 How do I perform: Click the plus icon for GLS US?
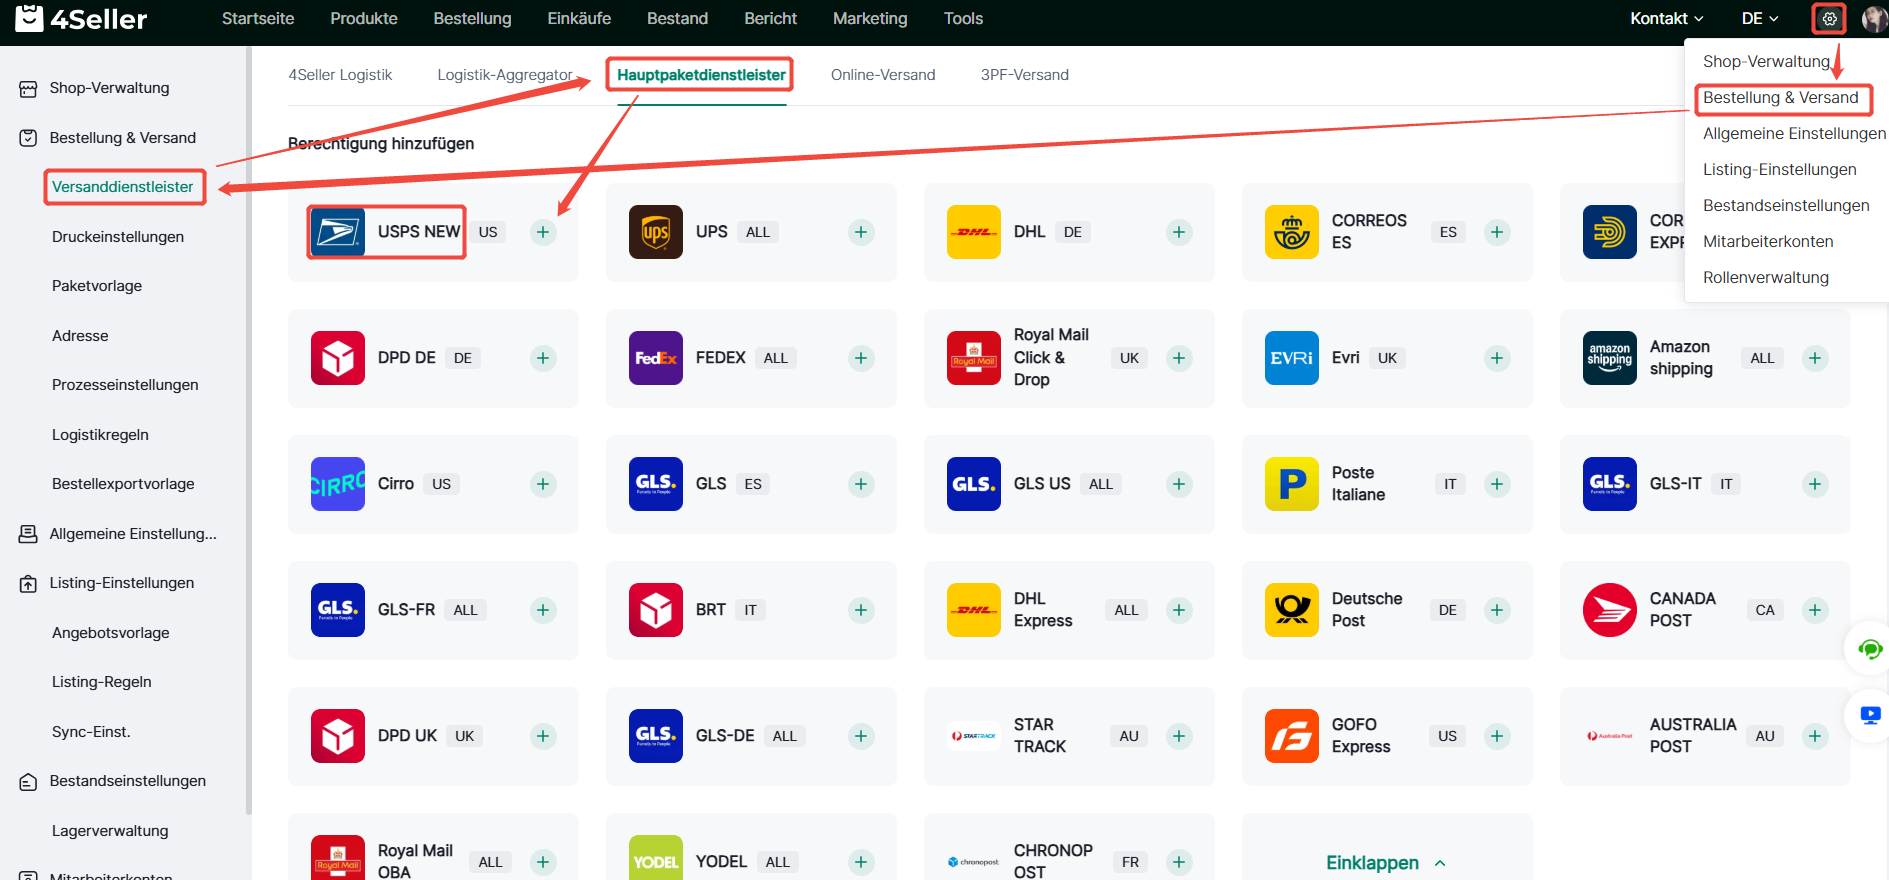pyautogui.click(x=1179, y=484)
